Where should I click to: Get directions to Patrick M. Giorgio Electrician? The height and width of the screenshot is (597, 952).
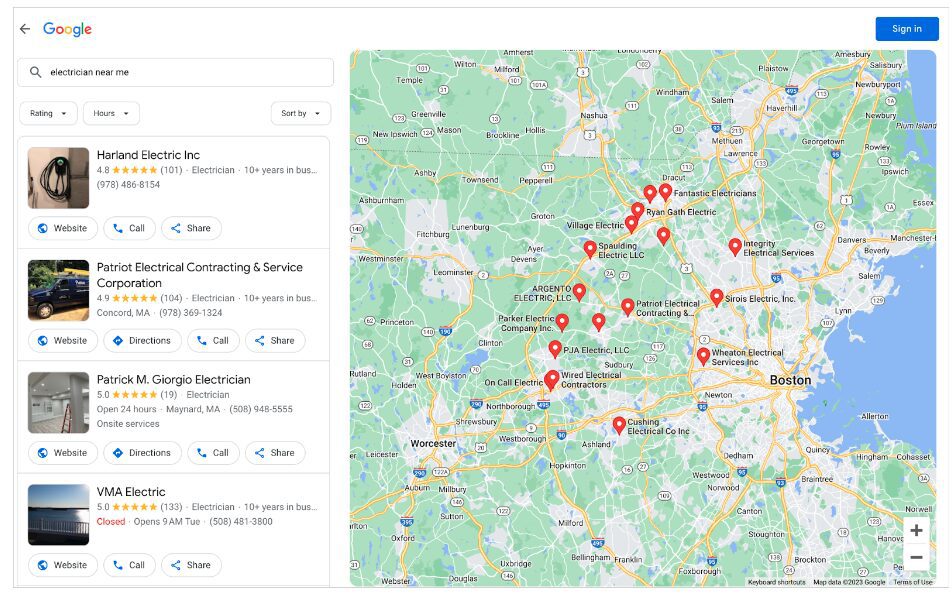[x=142, y=453]
